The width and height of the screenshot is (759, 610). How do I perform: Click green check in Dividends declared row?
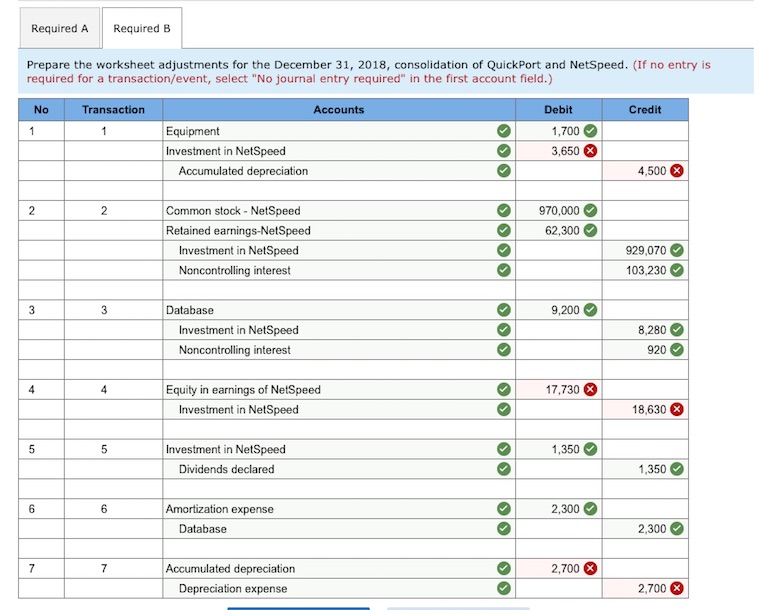coord(504,469)
